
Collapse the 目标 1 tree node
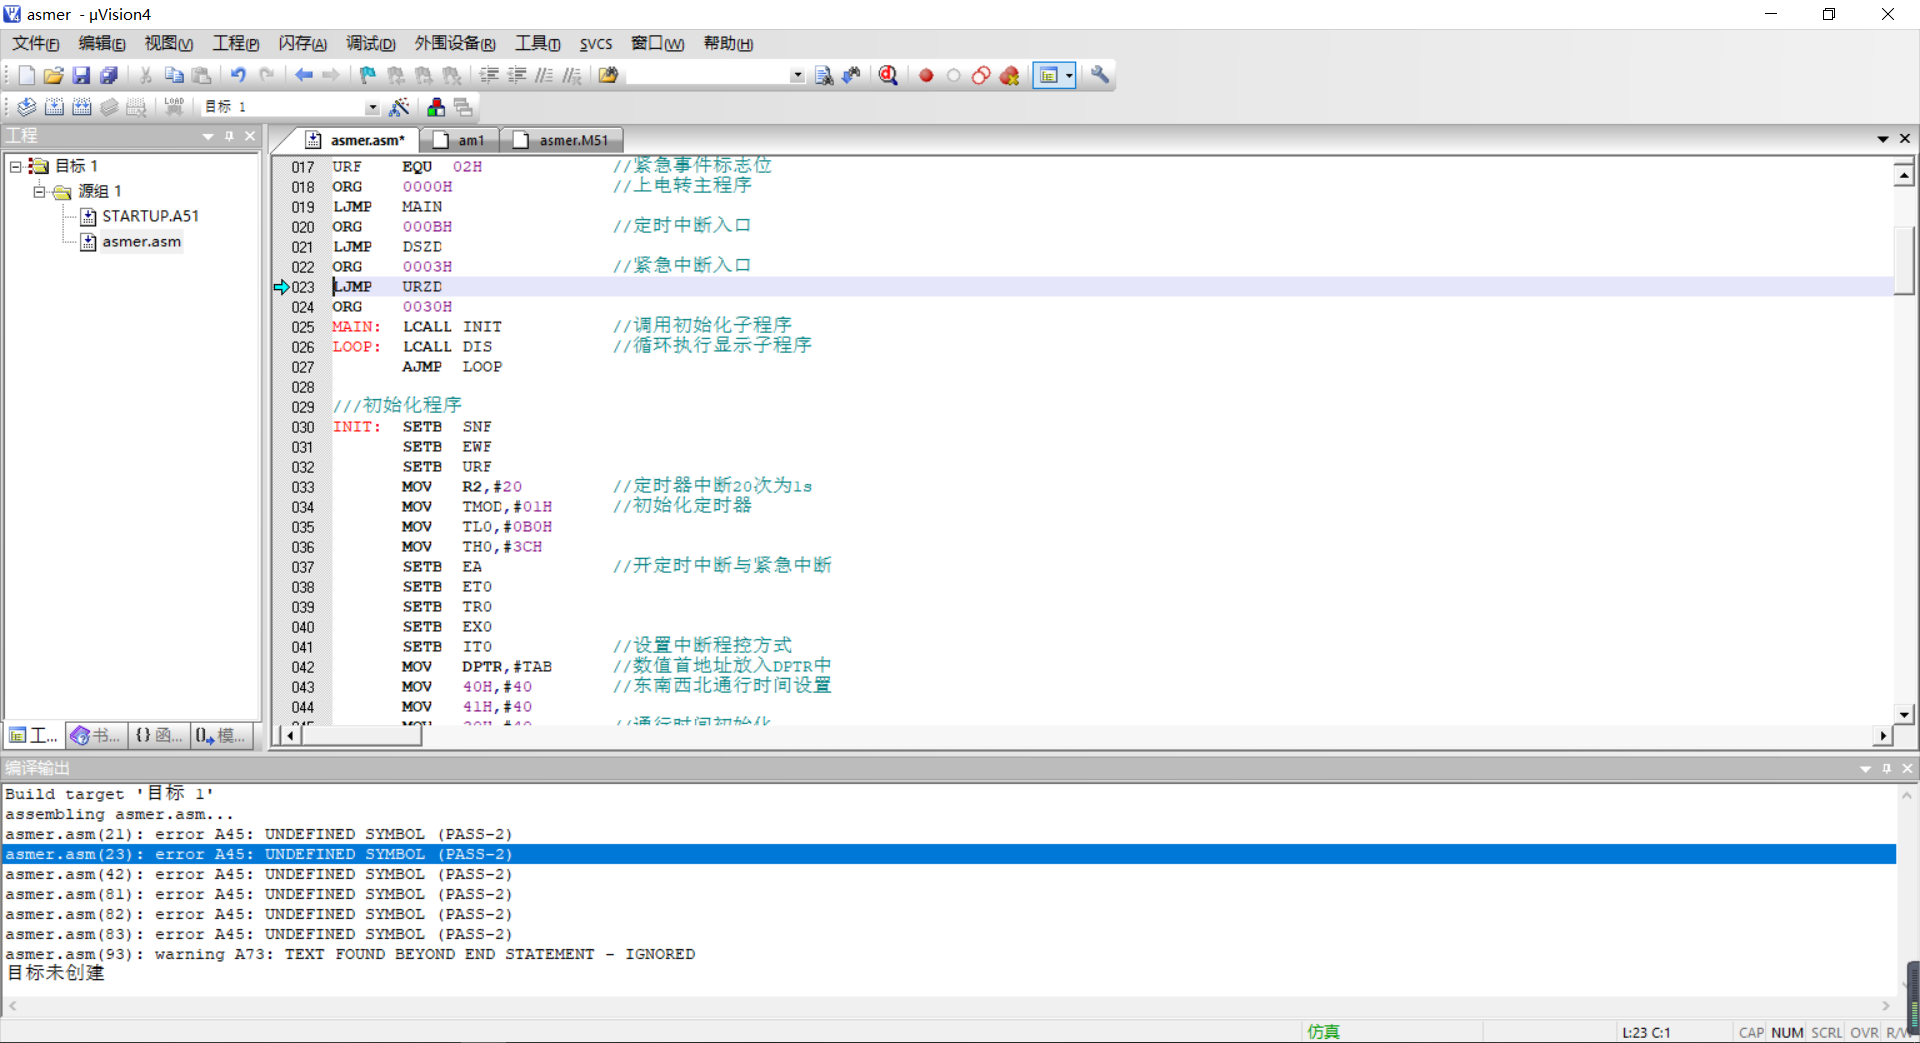[x=16, y=166]
